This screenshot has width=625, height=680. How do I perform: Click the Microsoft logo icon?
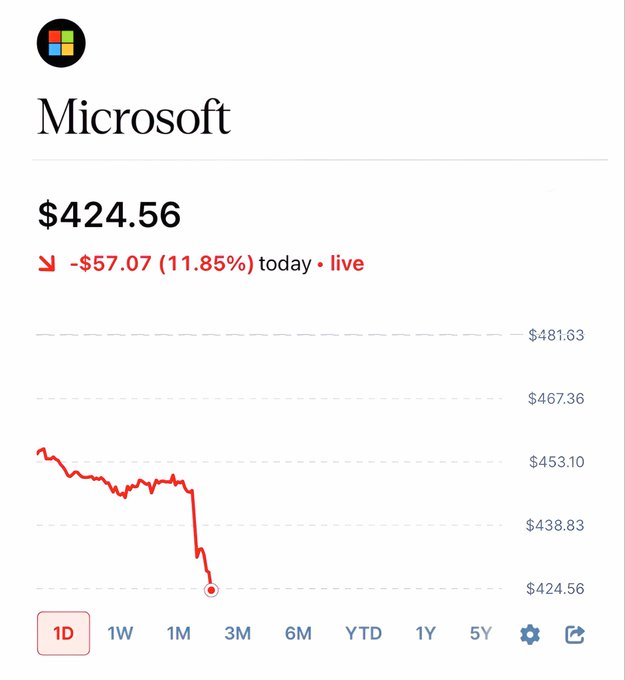tap(61, 43)
